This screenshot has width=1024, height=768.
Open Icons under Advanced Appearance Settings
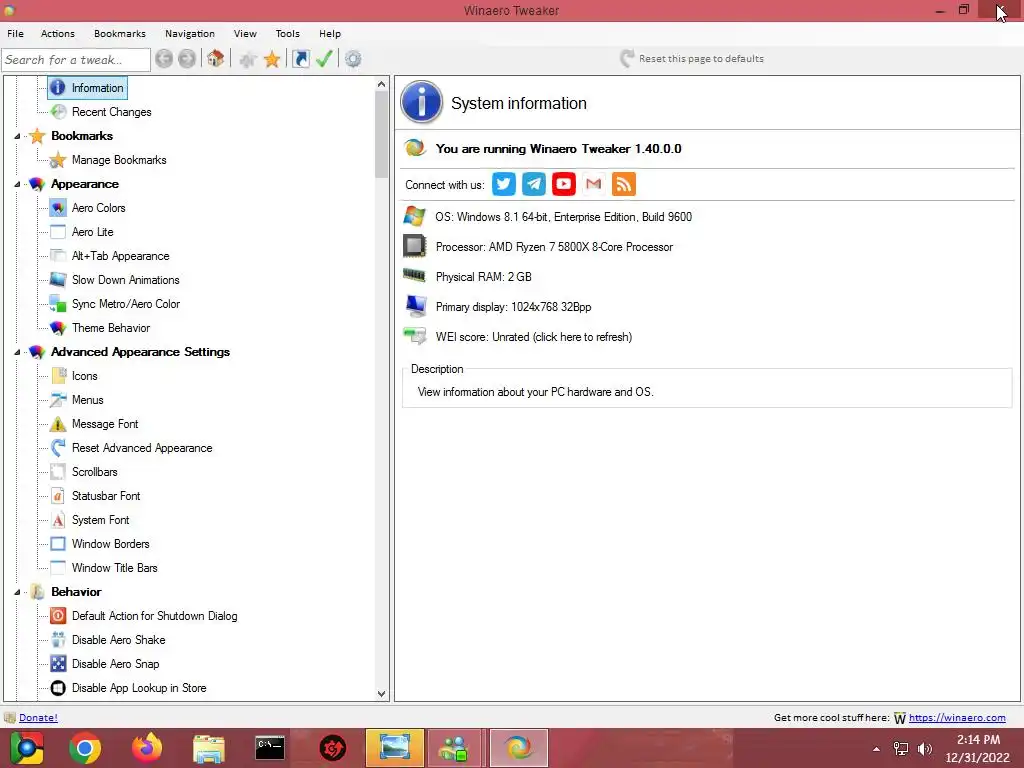click(x=85, y=376)
